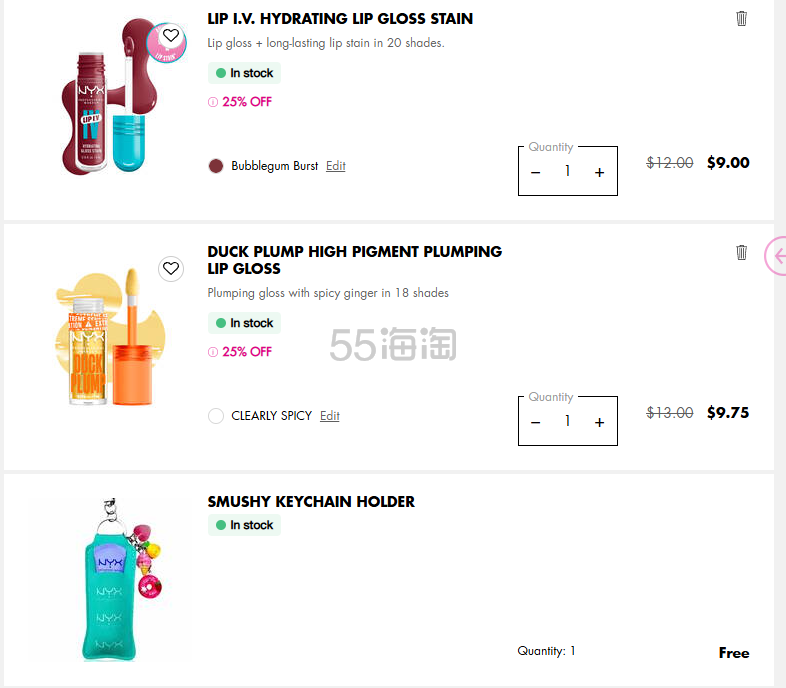The image size is (786, 688).
Task: Remove Duck Plump Lip Gloss via trash icon
Action: [x=741, y=252]
